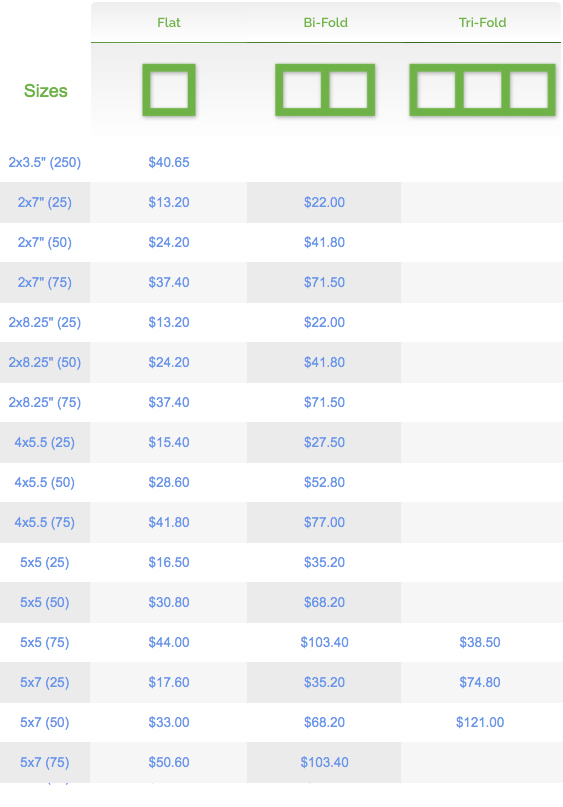Click the 4x5.5 (75) Bi-Fold price $77.00
563x807 pixels.
tap(324, 522)
